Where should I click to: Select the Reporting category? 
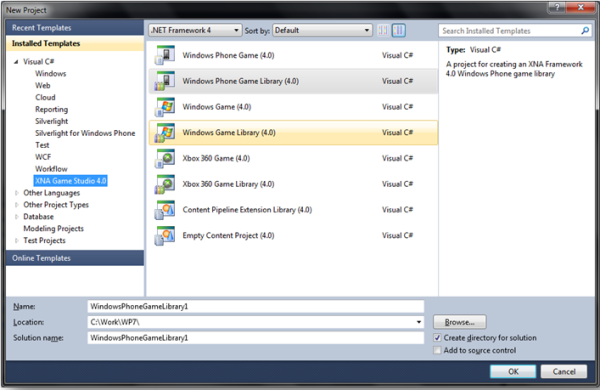coord(51,109)
